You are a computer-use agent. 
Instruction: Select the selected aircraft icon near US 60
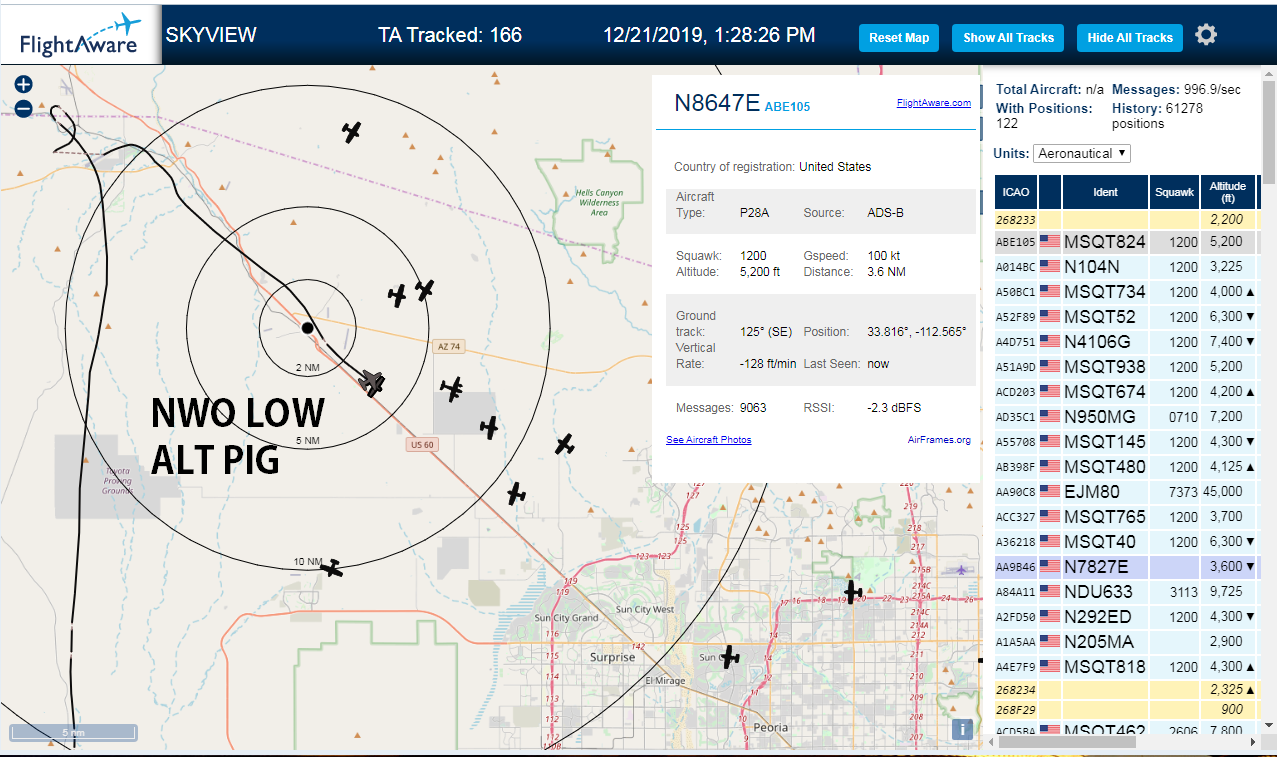[x=372, y=382]
